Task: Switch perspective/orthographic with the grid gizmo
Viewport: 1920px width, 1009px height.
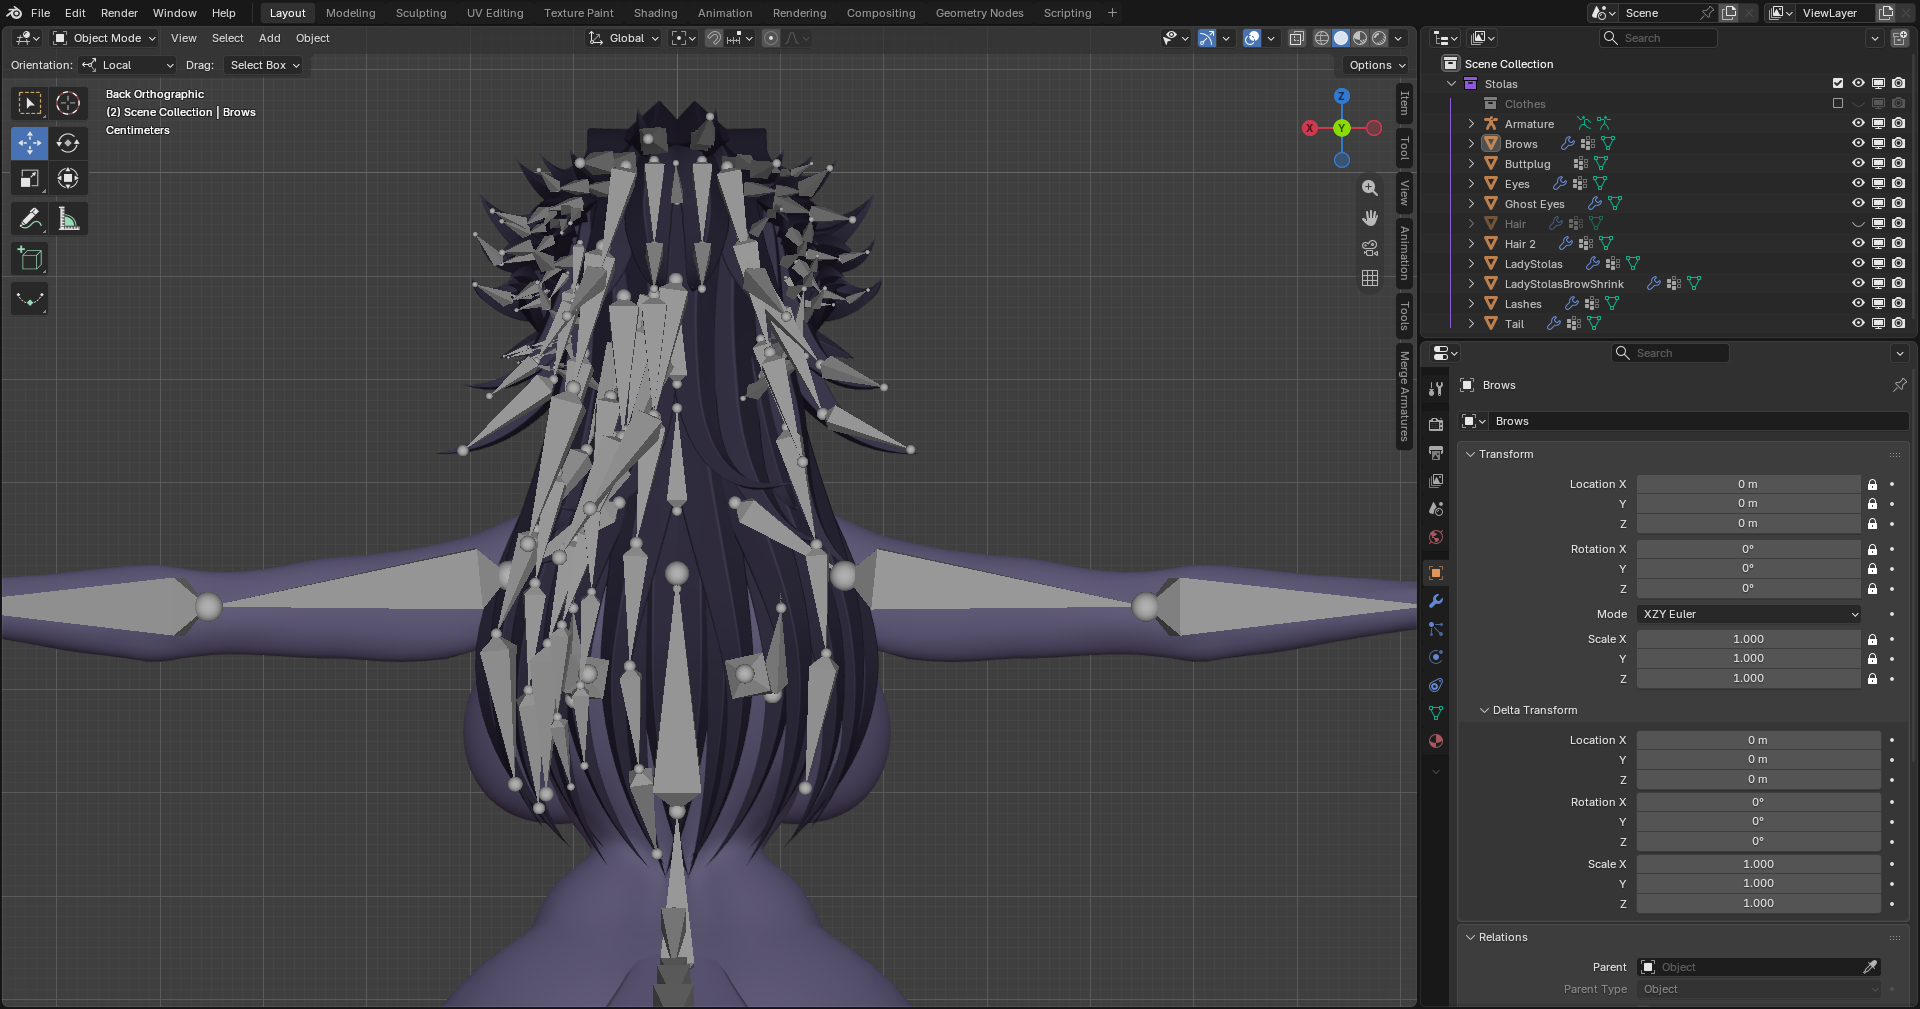Action: pos(1370,278)
